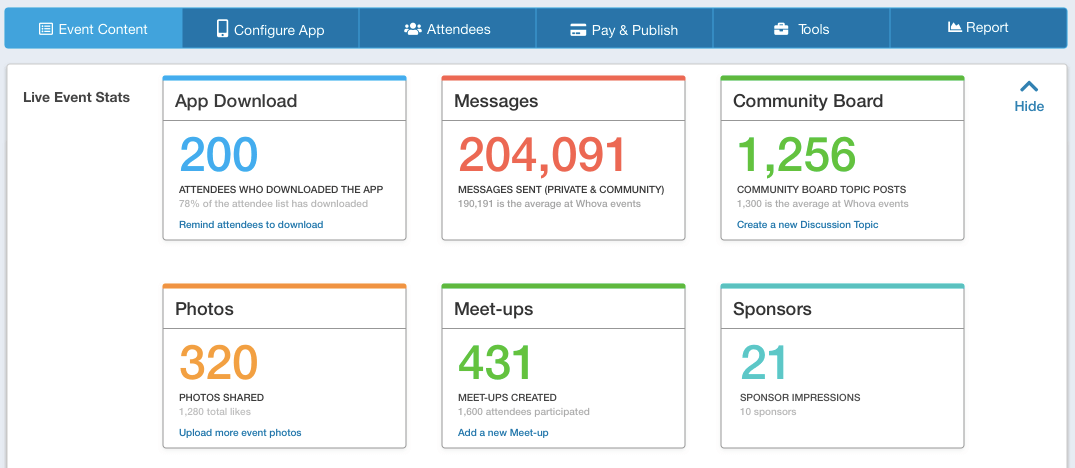
Task: Click the Report chart icon
Action: click(954, 27)
